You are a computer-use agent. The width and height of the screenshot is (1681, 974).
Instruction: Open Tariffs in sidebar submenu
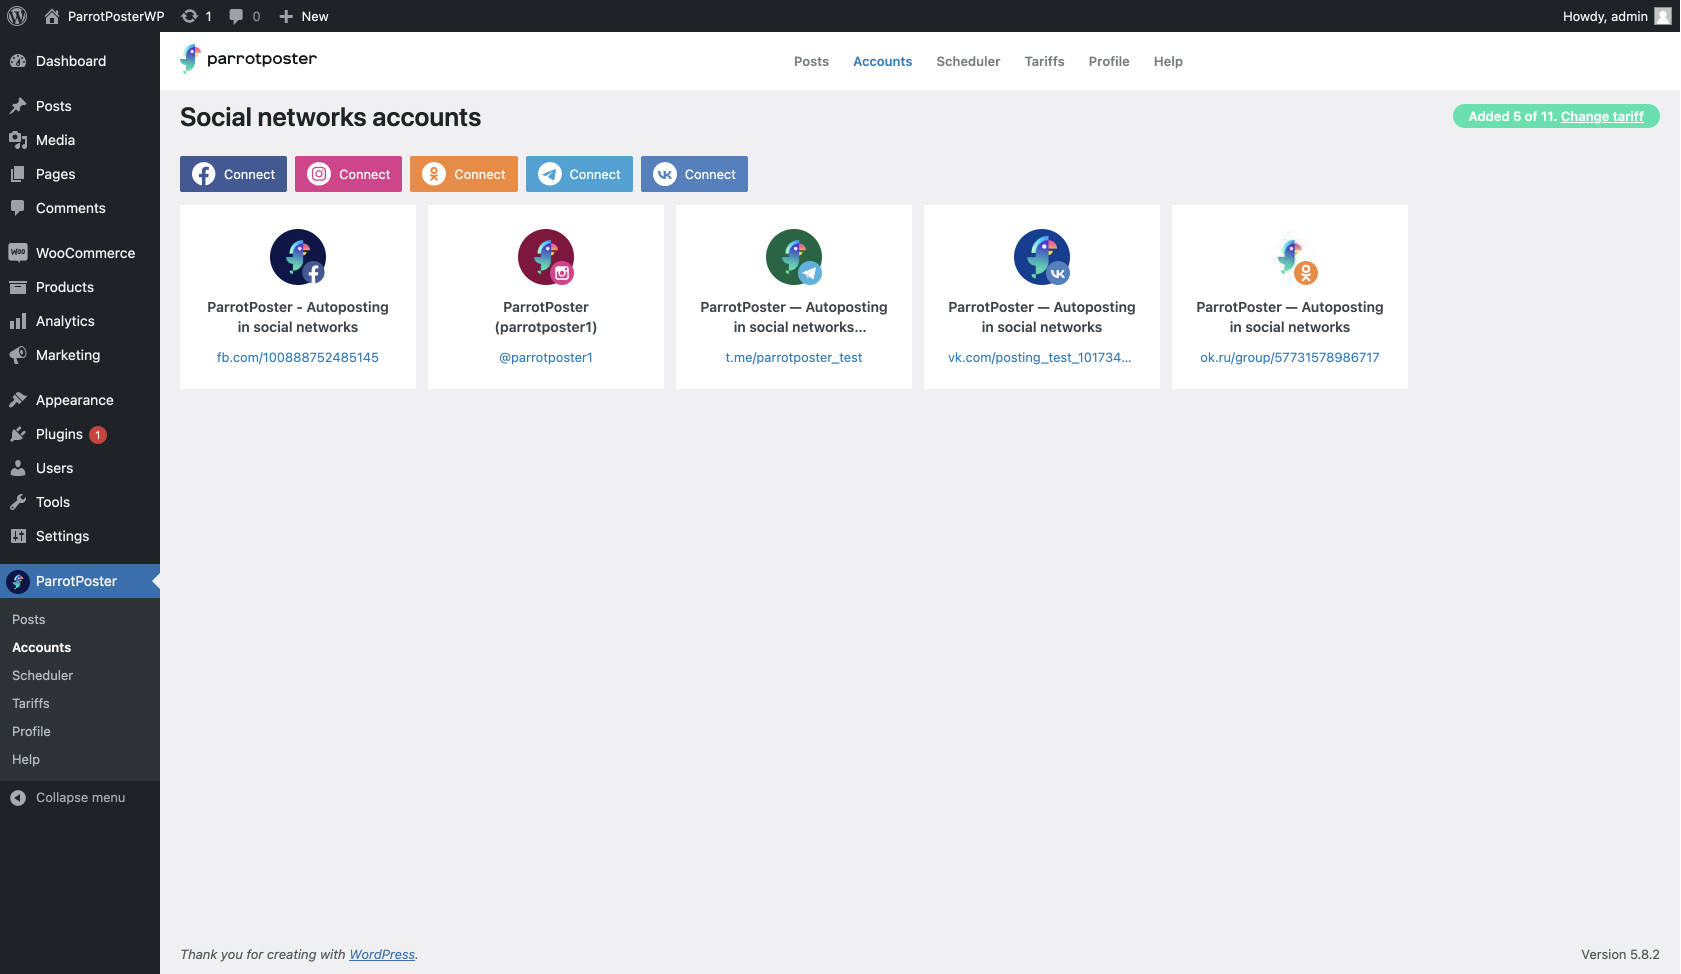(31, 704)
